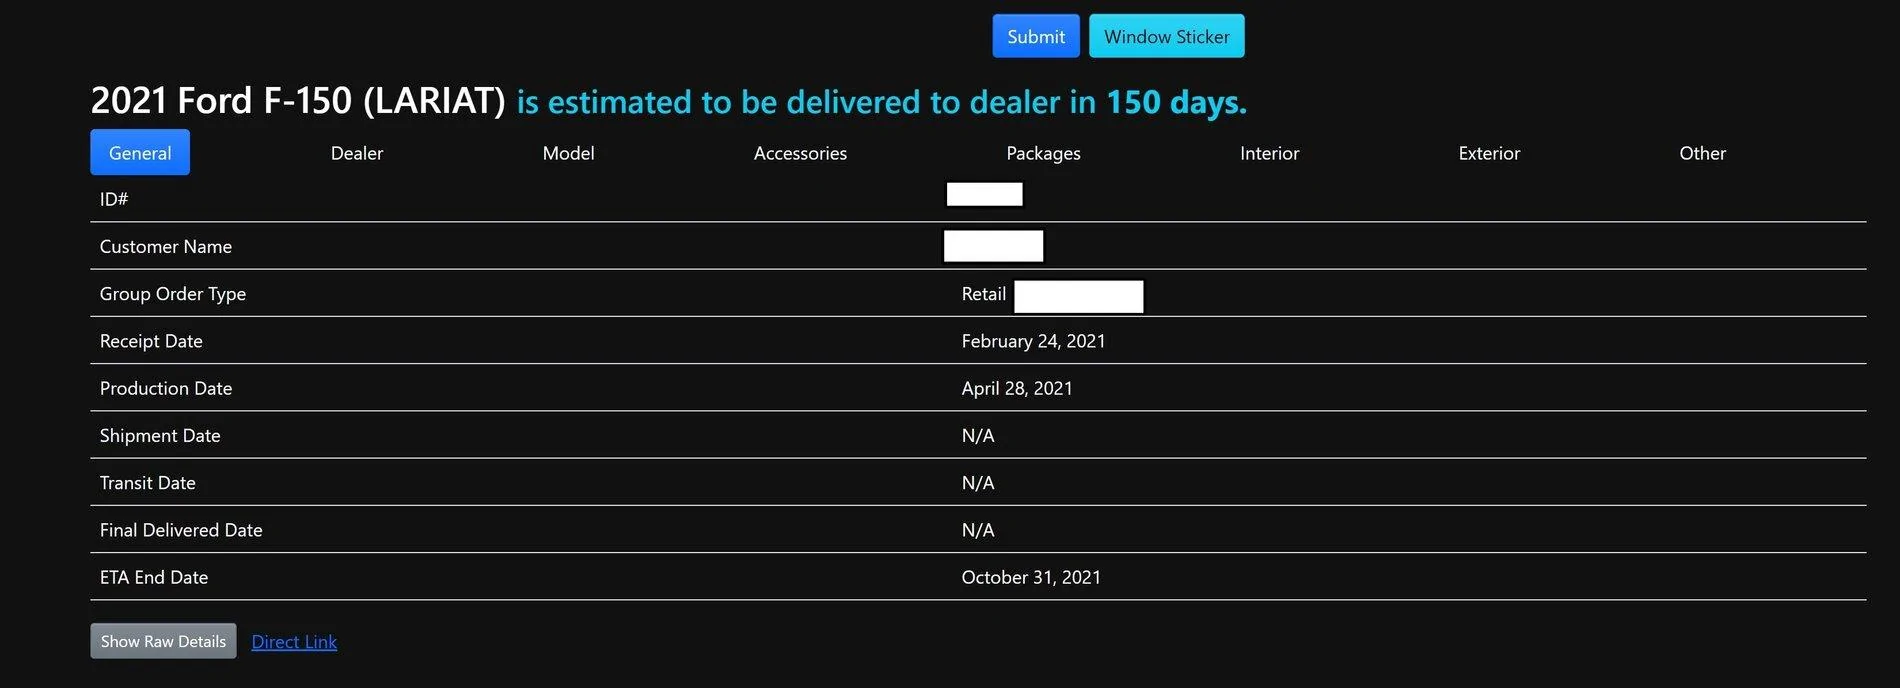
Task: Click the 2021 Ford F-150 (LARIAT) heading
Action: (298, 101)
